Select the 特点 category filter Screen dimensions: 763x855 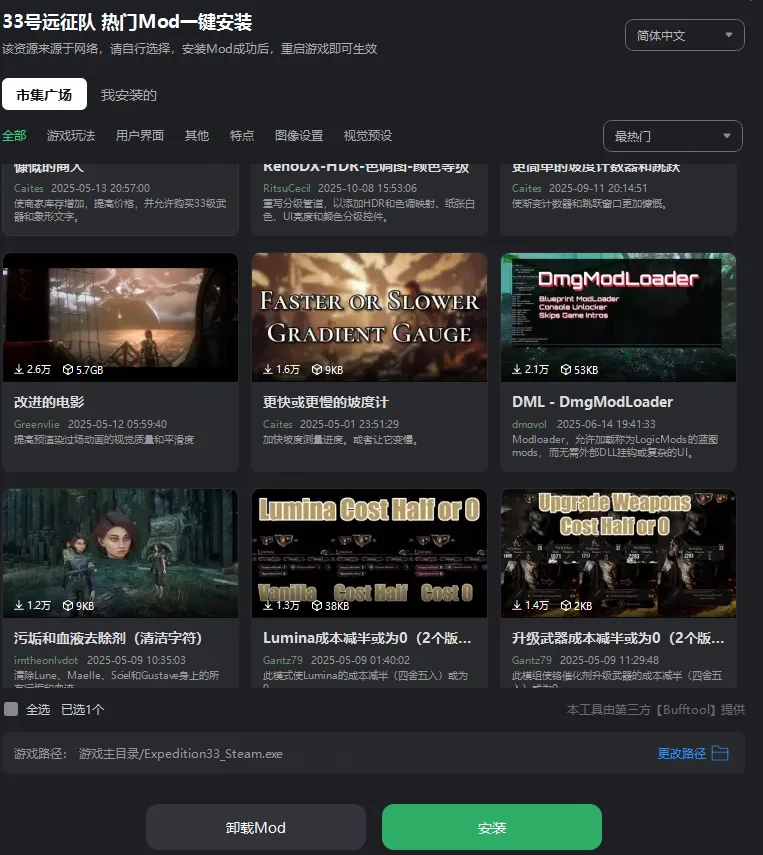(242, 135)
